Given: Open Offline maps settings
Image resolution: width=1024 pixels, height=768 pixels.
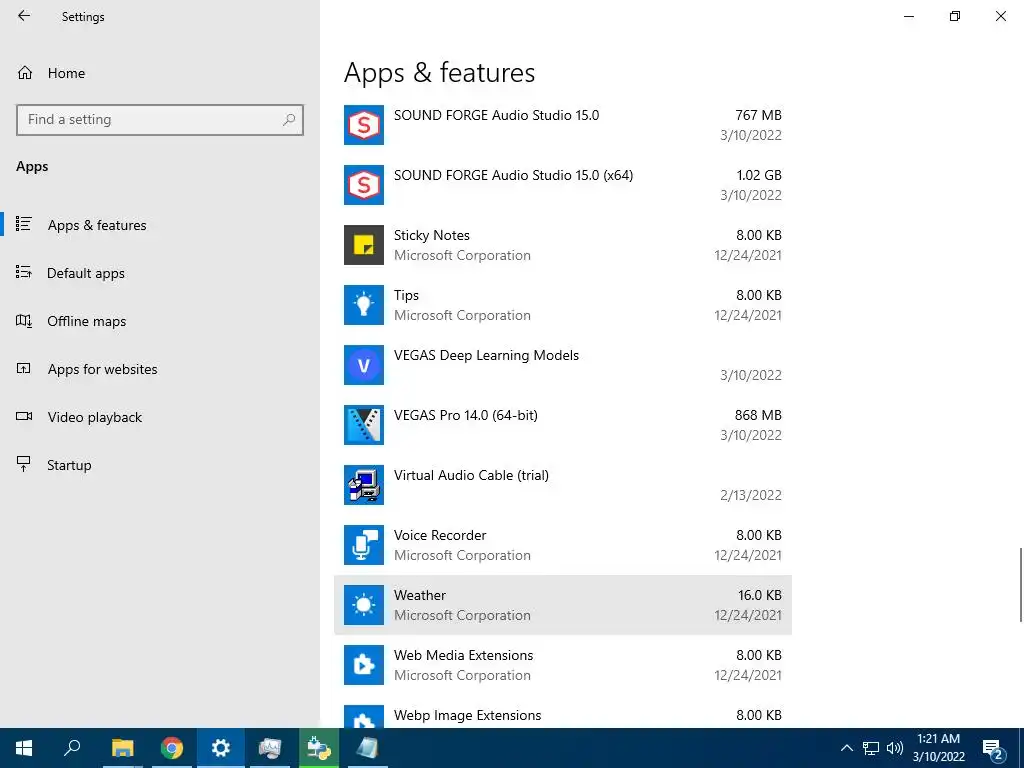Looking at the screenshot, I should pyautogui.click(x=86, y=321).
